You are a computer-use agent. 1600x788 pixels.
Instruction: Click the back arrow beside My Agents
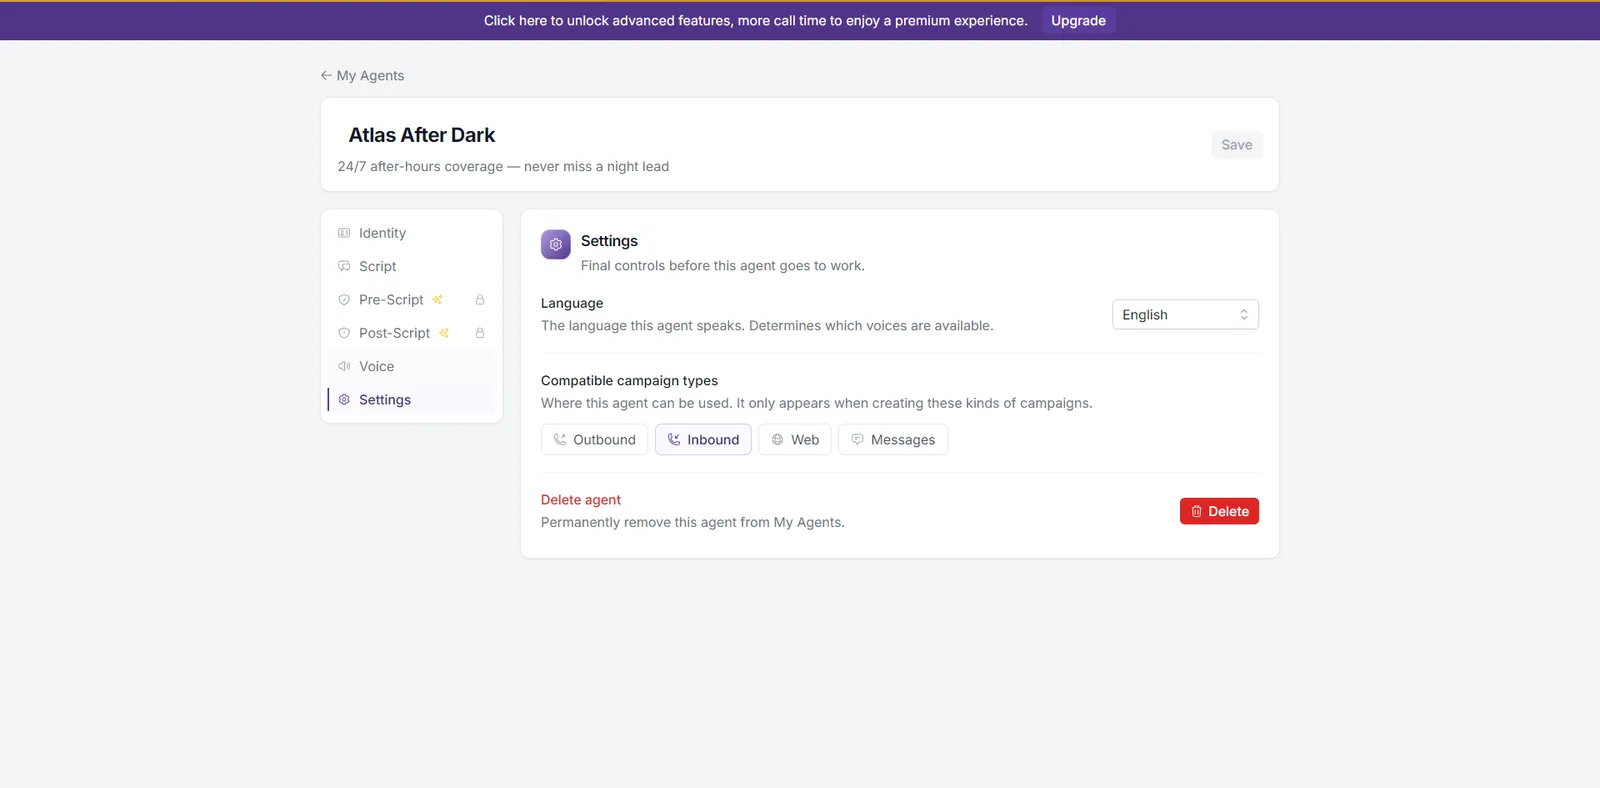326,75
